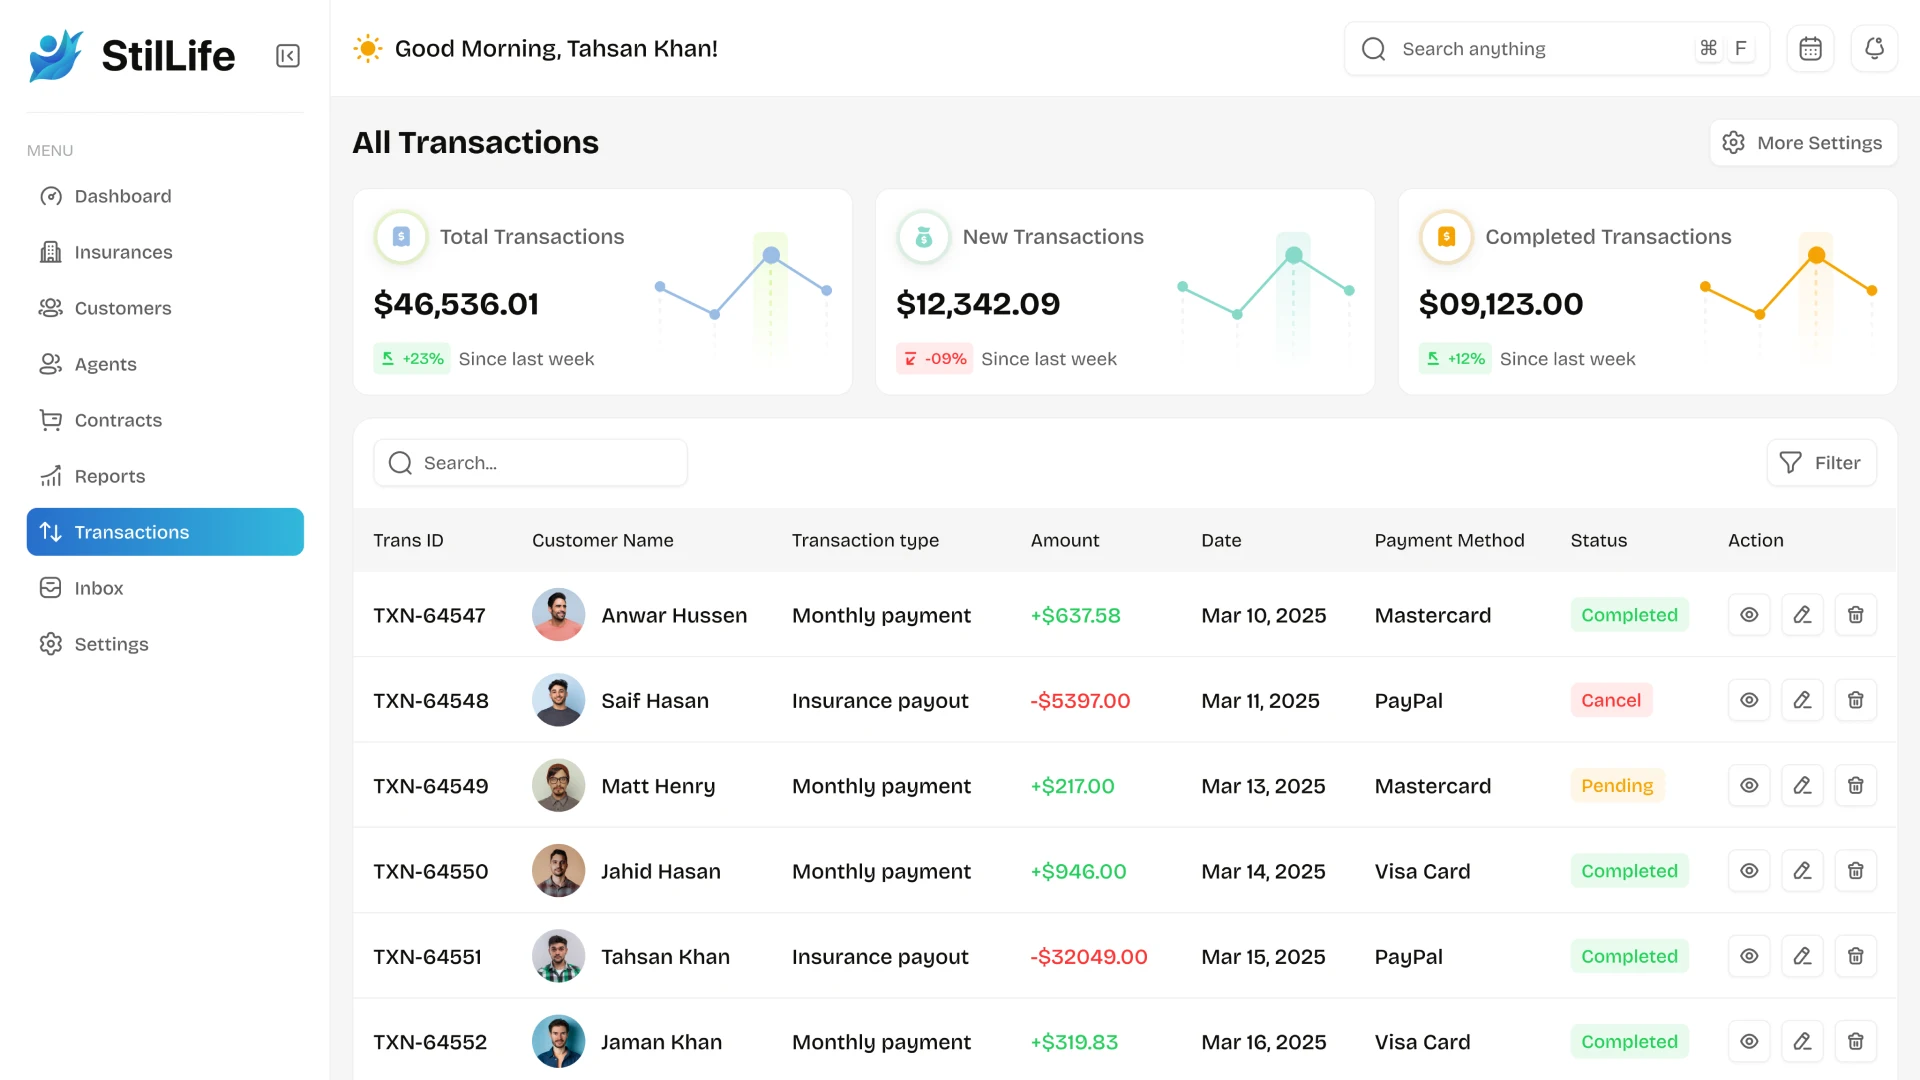Open Settings from the sidebar

[111, 644]
